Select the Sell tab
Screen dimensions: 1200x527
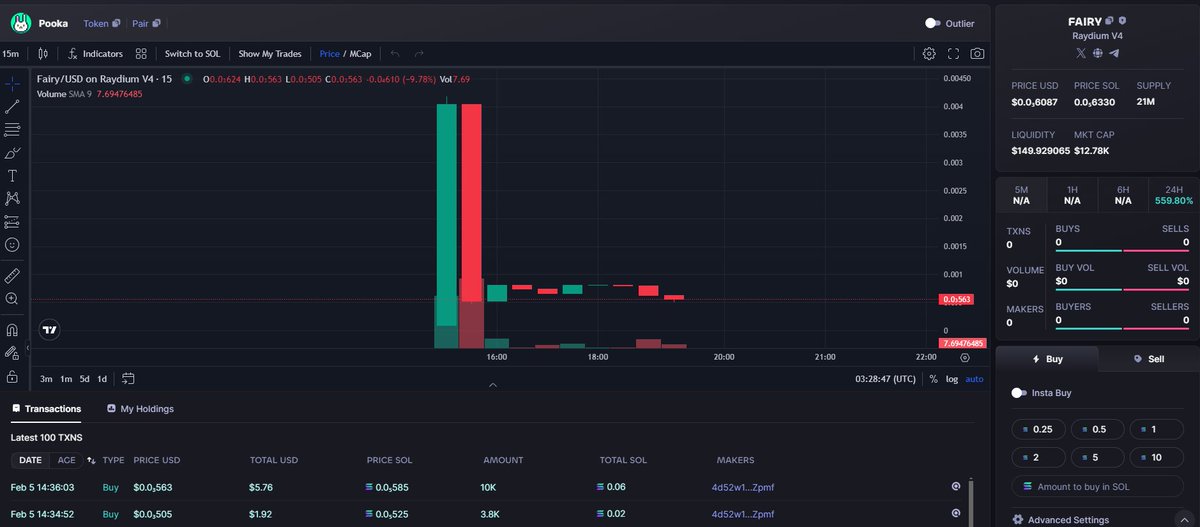click(x=1148, y=359)
